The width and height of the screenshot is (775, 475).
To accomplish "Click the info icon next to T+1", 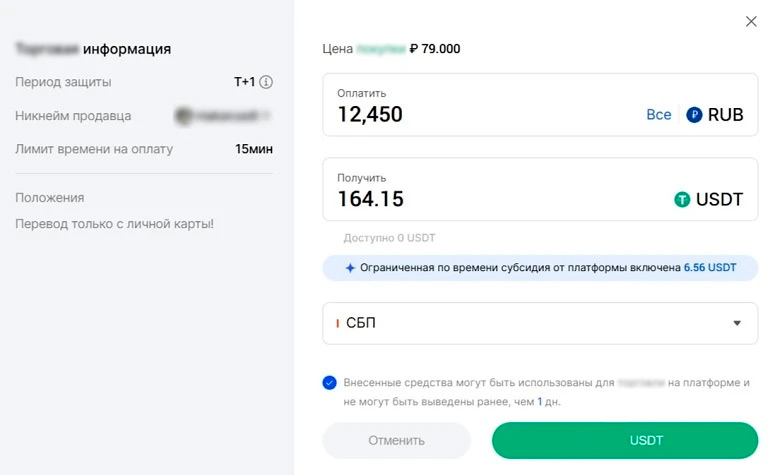I will point(267,82).
